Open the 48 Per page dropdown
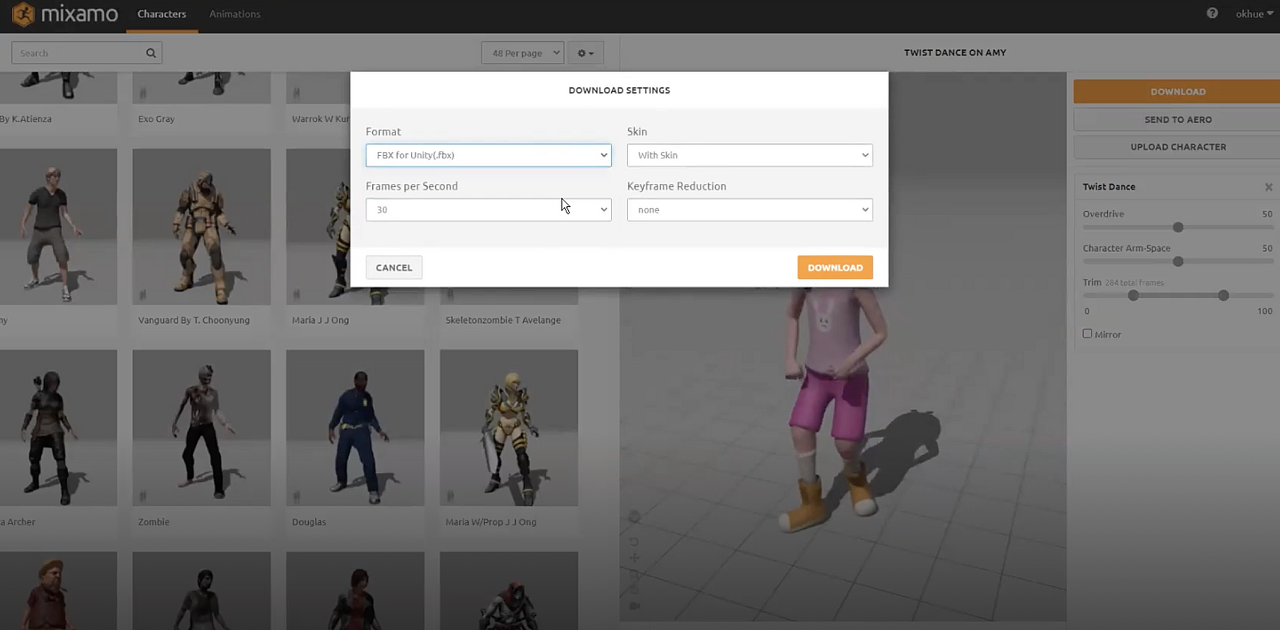Image resolution: width=1280 pixels, height=630 pixels. click(523, 53)
